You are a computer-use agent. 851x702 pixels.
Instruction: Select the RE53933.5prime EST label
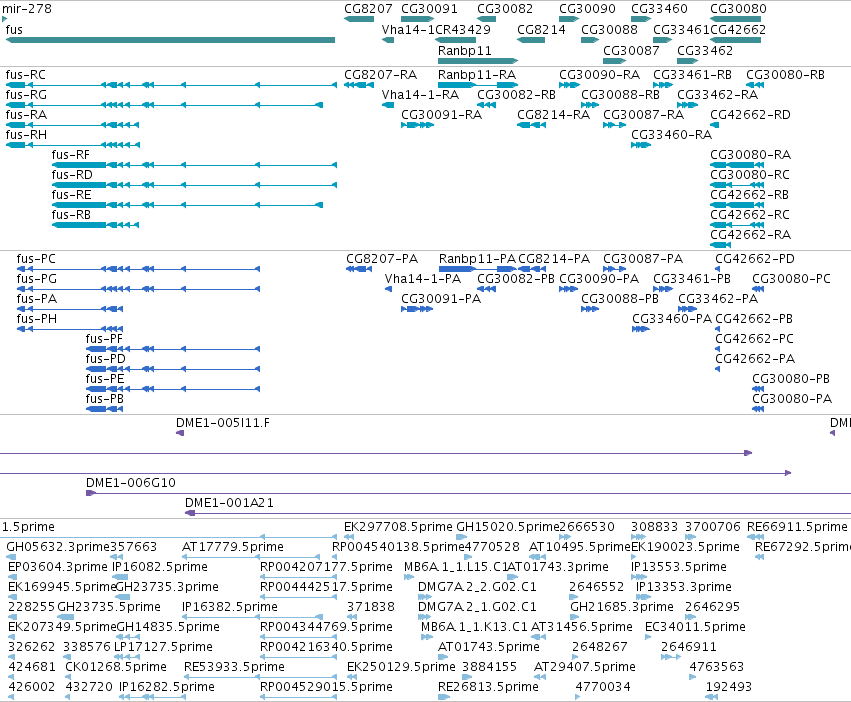coord(234,667)
